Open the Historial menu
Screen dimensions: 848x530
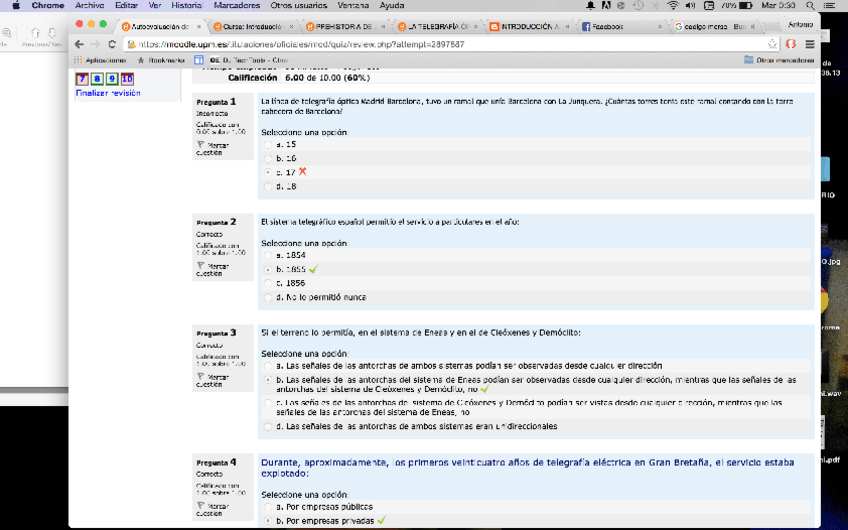(186, 6)
